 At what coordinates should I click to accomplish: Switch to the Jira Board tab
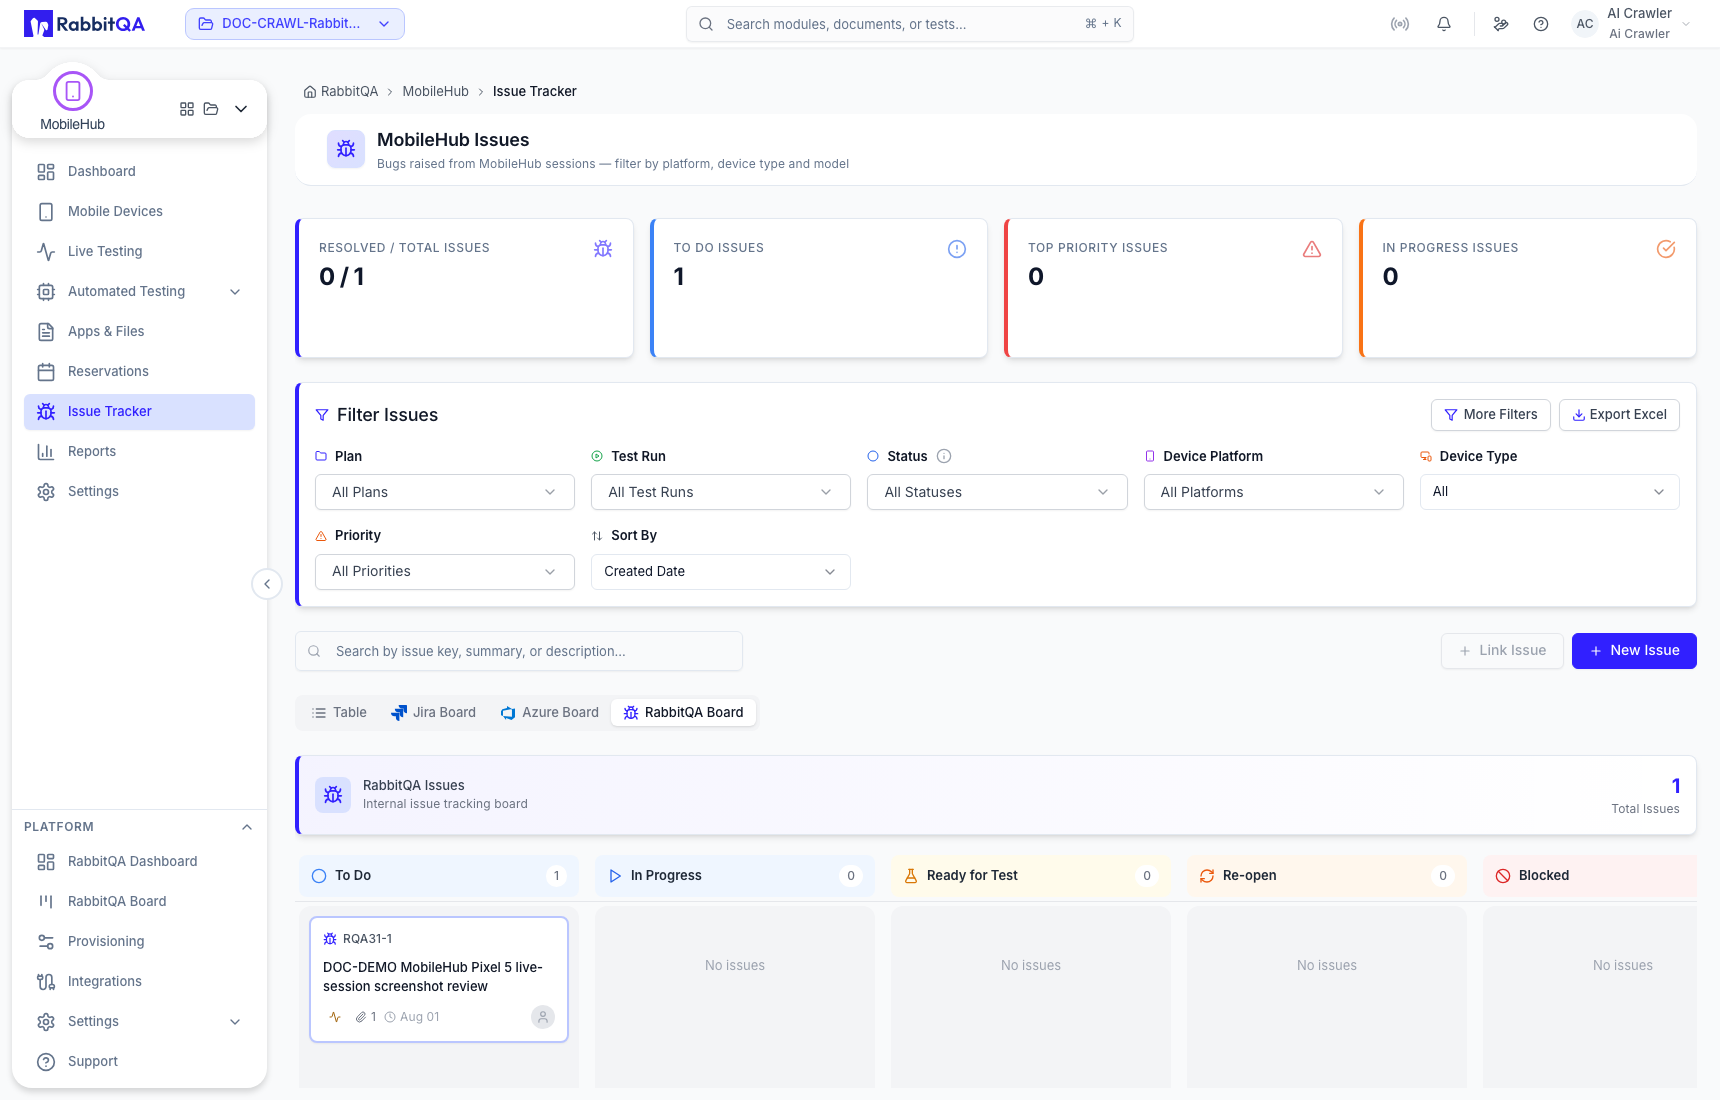click(433, 713)
